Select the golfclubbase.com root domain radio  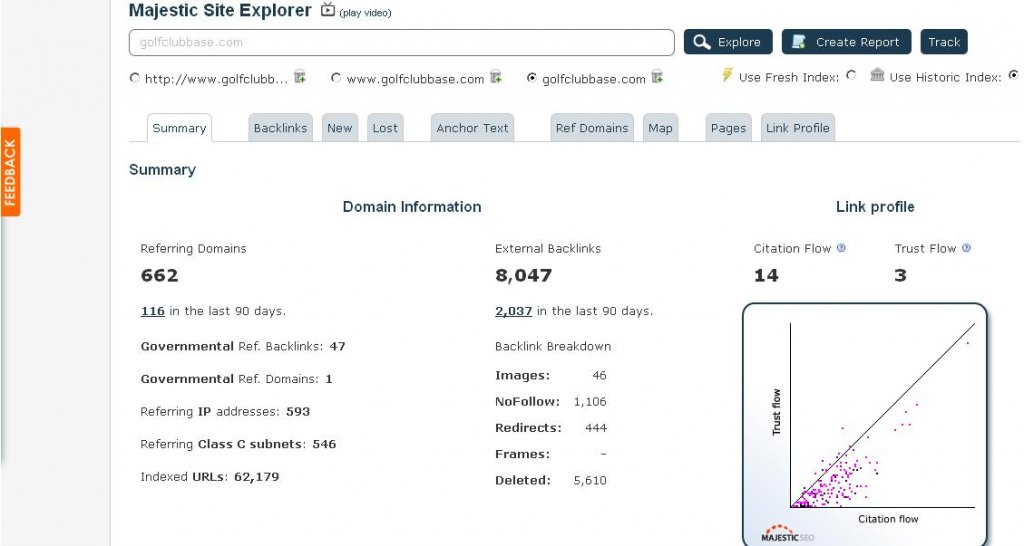532,78
